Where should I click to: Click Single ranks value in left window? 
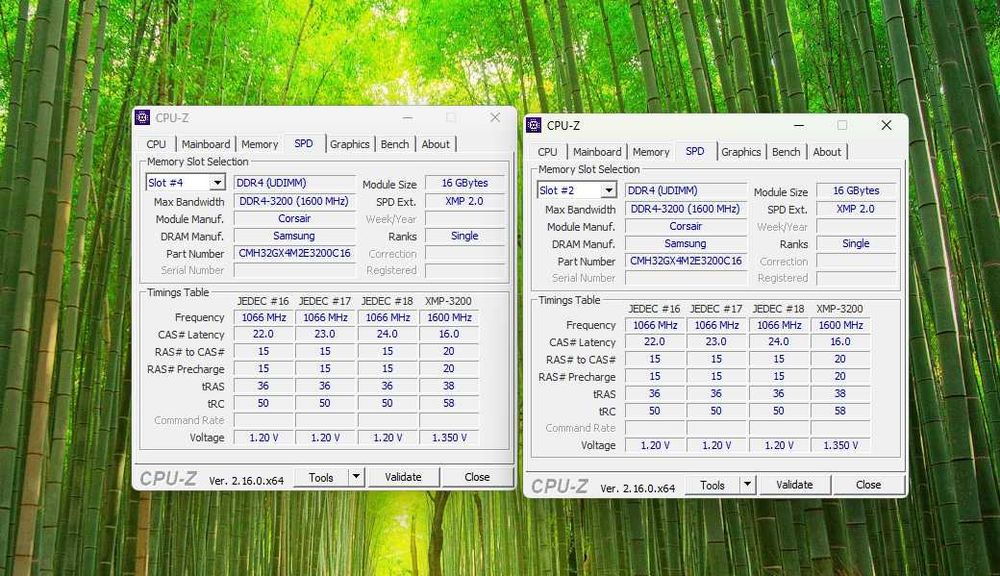coord(465,235)
